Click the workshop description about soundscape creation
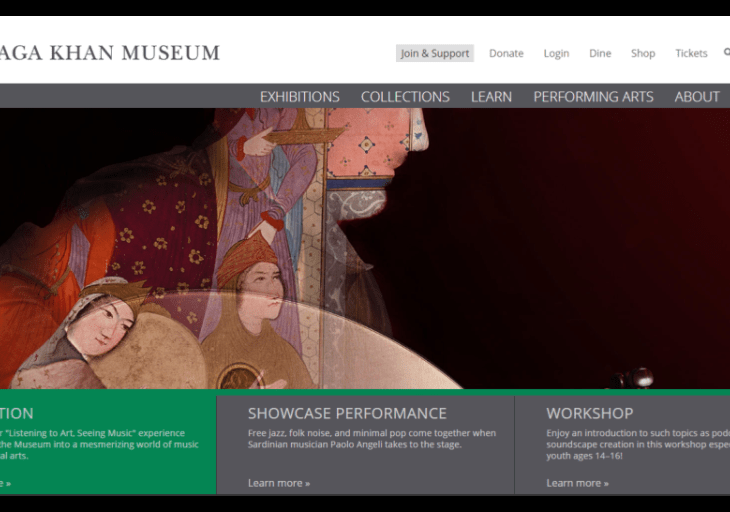 coord(638,444)
